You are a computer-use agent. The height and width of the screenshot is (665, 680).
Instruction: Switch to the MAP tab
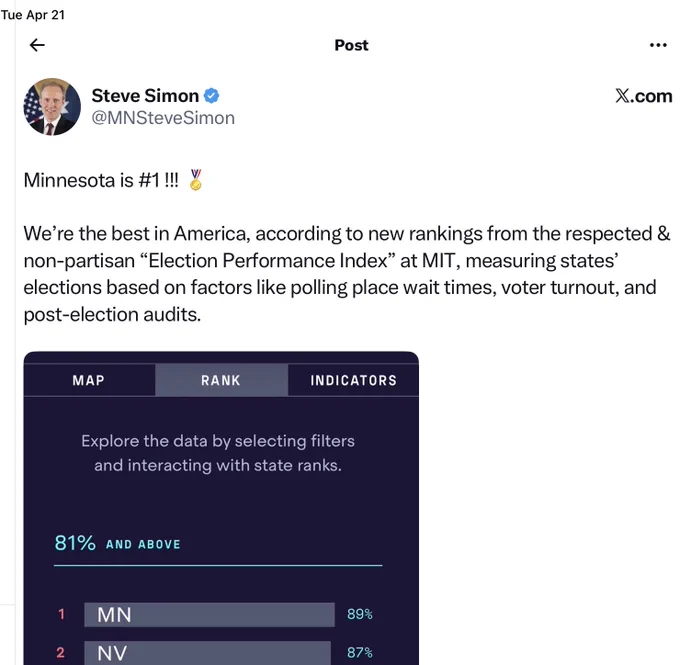[x=89, y=380]
